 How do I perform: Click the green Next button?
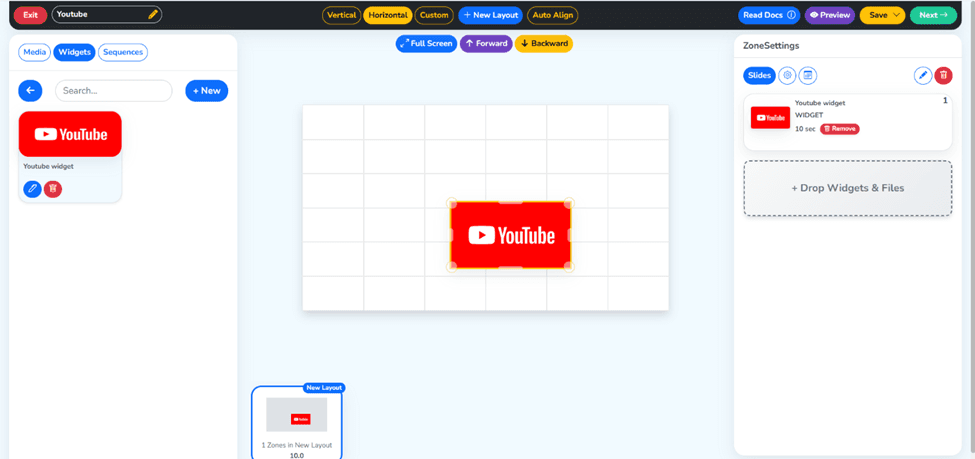pos(933,15)
